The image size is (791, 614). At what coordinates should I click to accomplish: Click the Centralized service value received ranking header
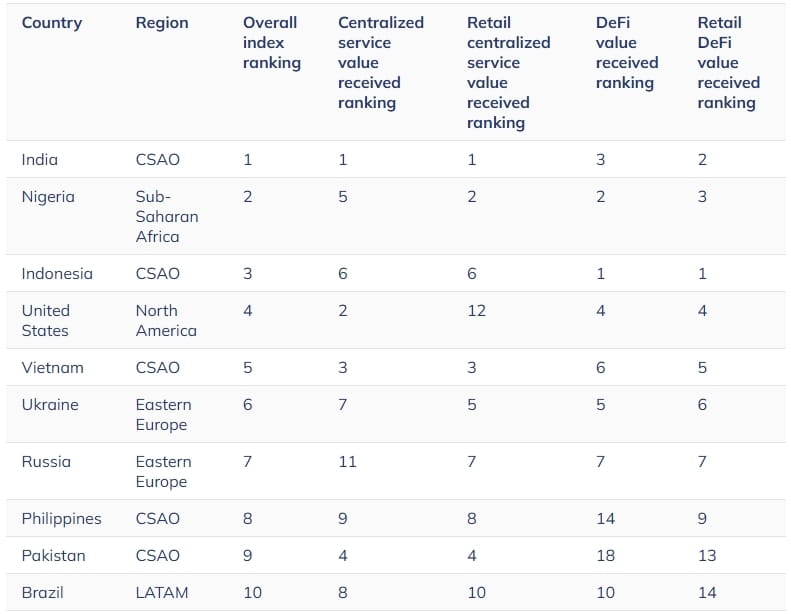tap(381, 62)
